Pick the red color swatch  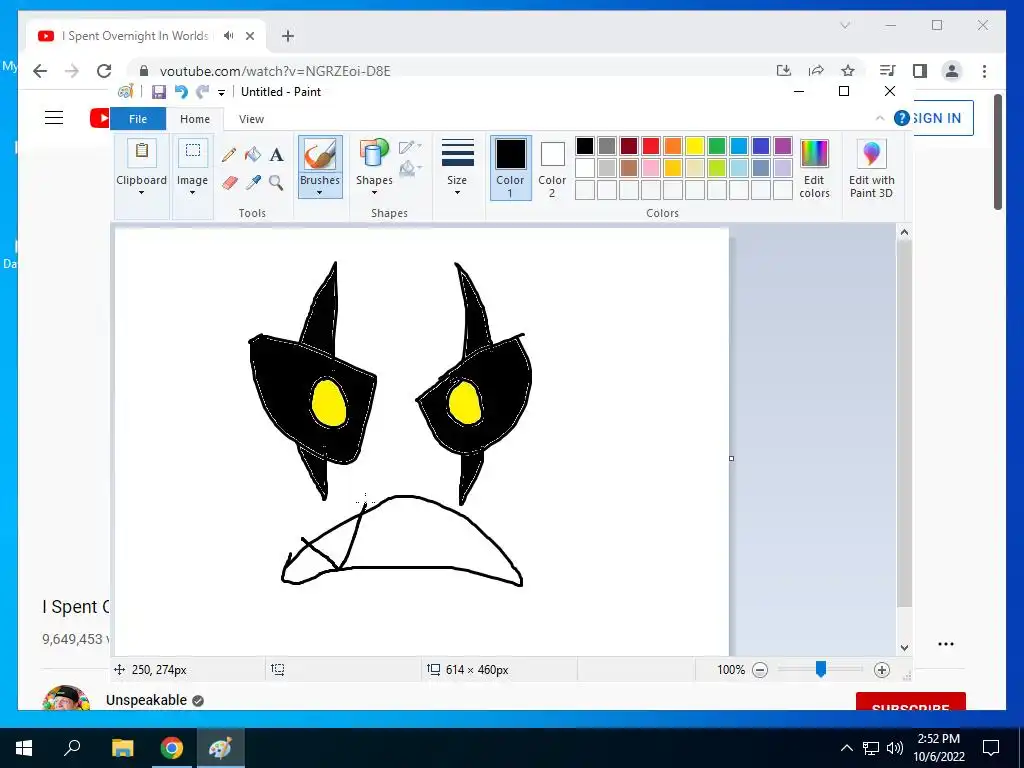[650, 146]
